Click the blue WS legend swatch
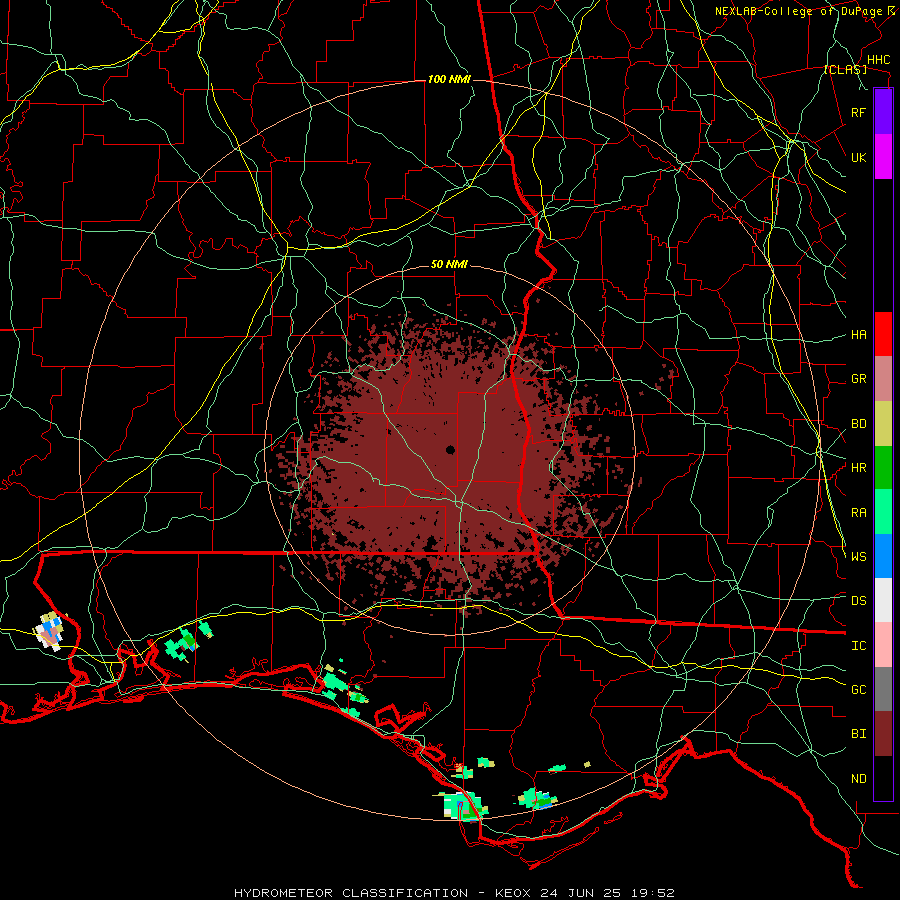The image size is (900, 900). (883, 556)
